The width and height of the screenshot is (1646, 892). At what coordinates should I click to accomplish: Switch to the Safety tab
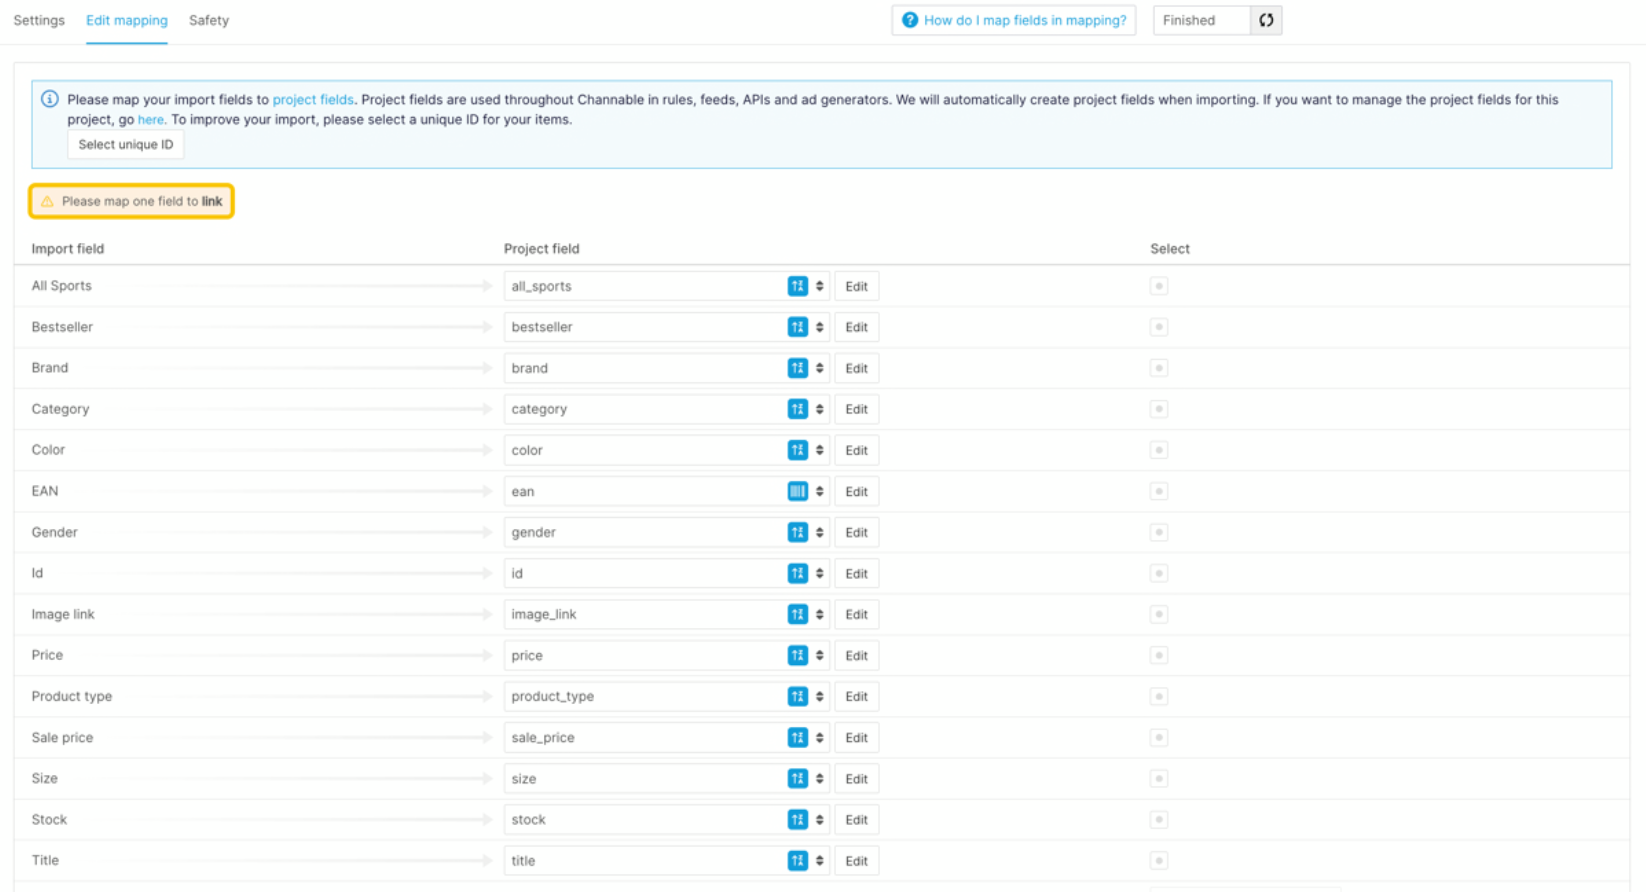[x=209, y=20]
